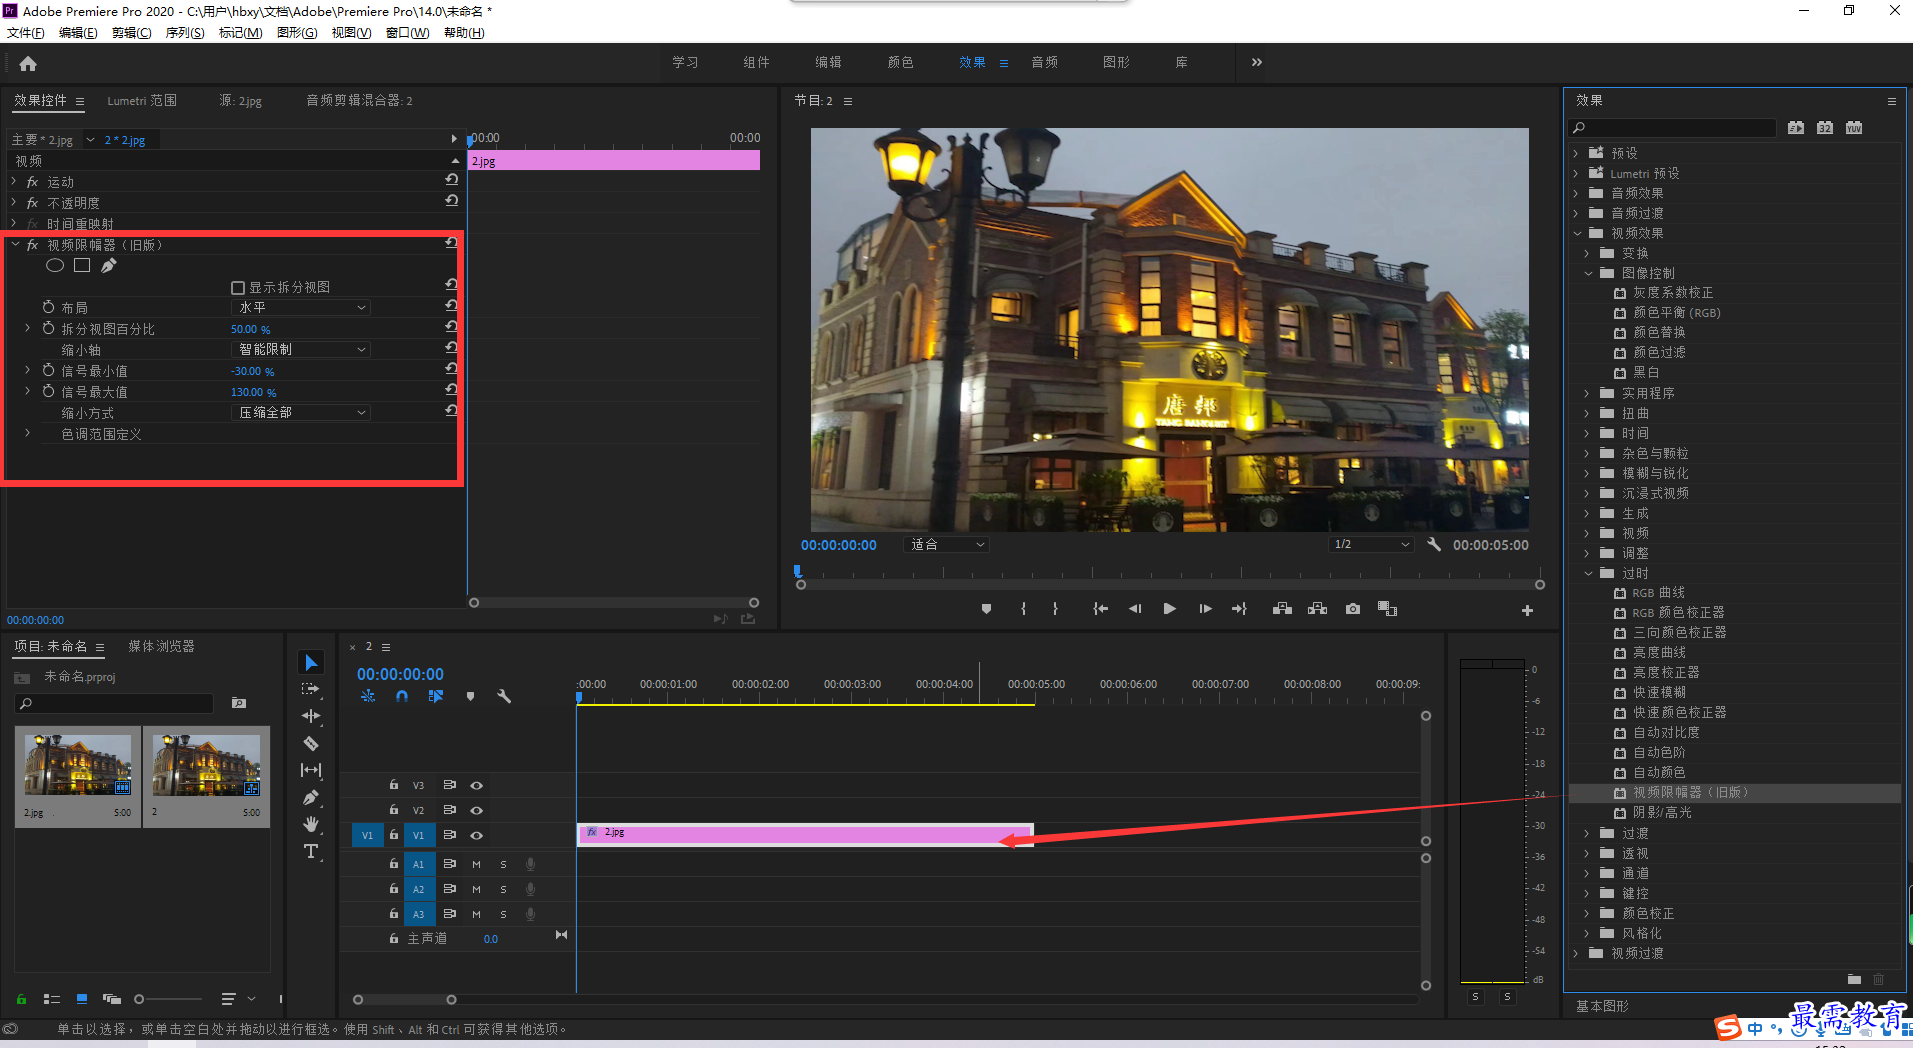Image resolution: width=1913 pixels, height=1048 pixels.
Task: Select the Pen tool in timeline toolbox
Action: pos(311,797)
